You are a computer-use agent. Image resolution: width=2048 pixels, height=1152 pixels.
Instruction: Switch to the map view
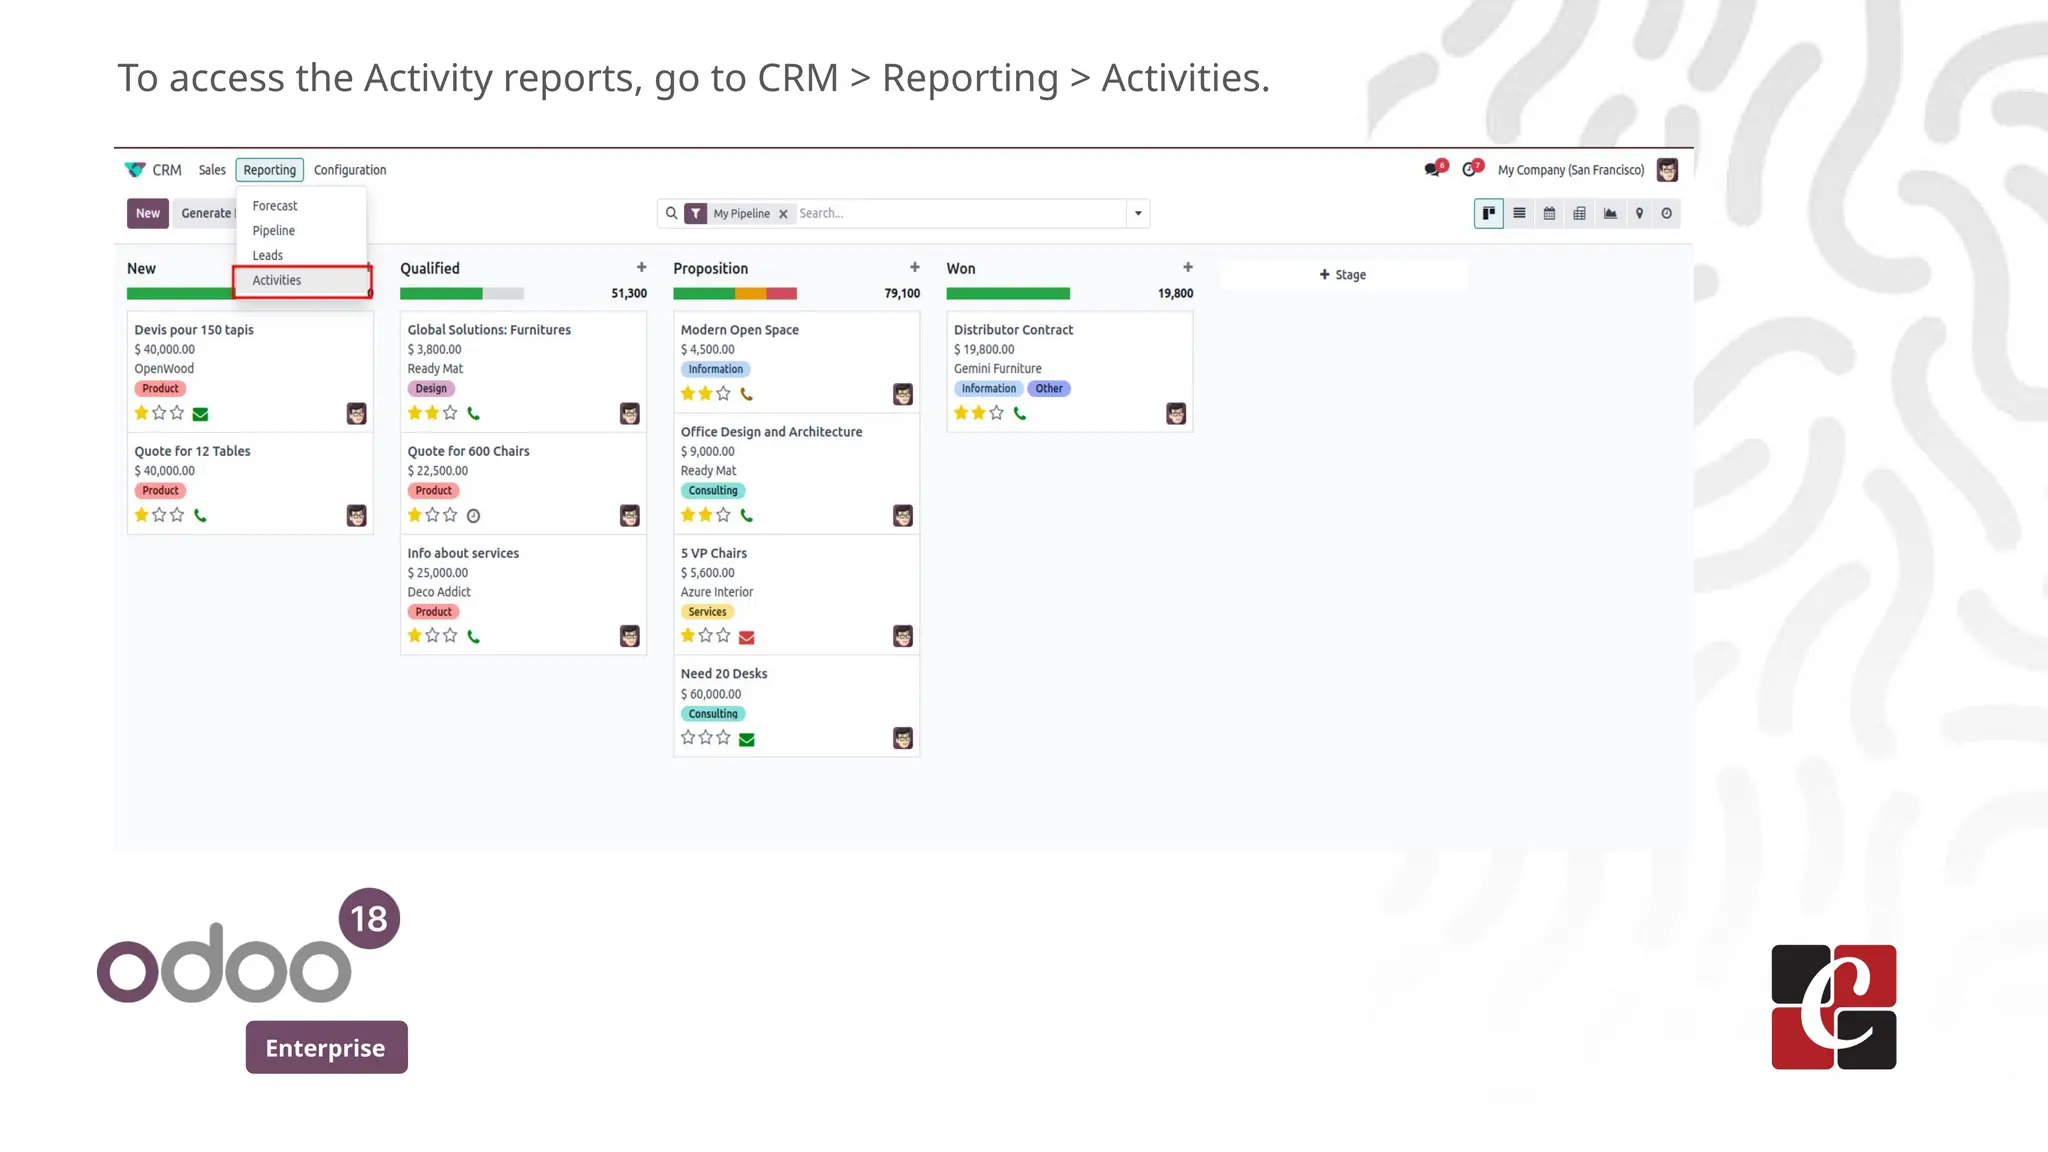(1639, 213)
